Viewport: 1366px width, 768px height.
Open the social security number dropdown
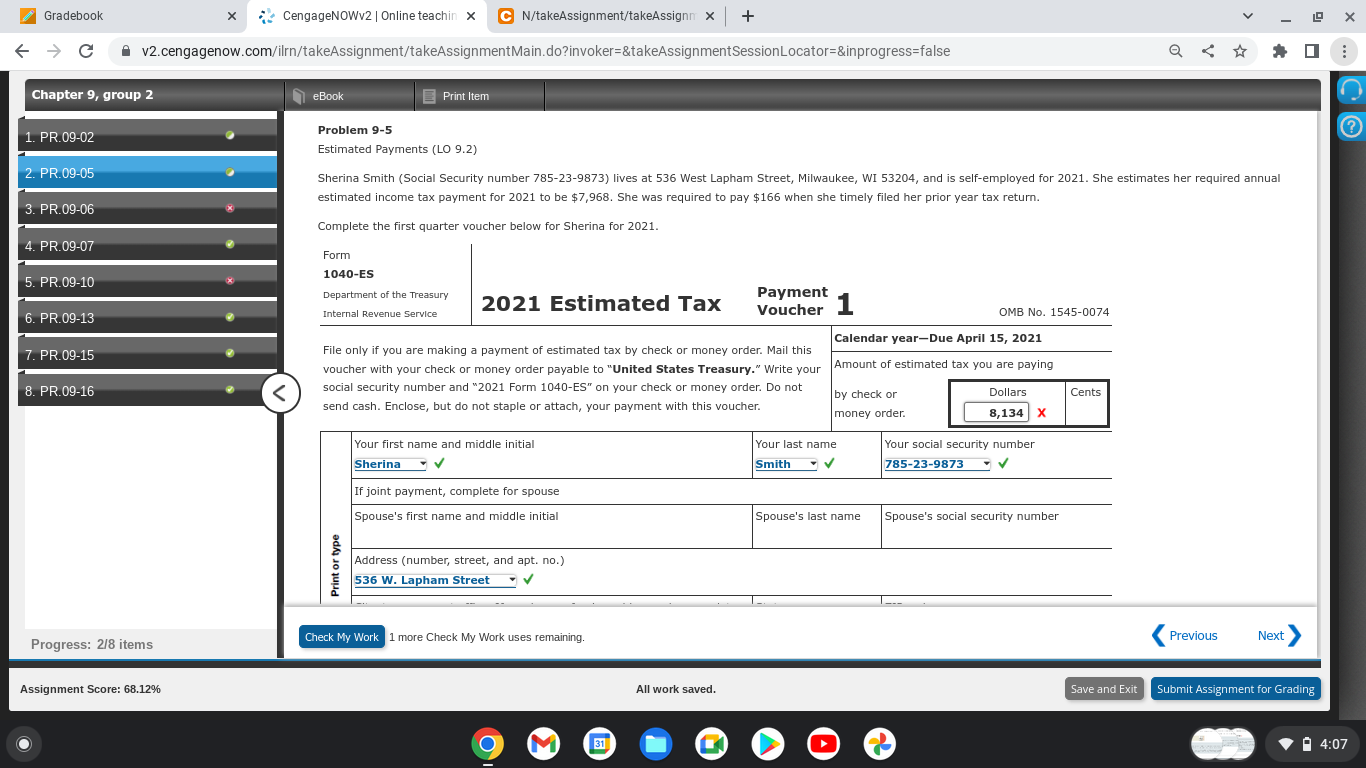click(x=938, y=464)
